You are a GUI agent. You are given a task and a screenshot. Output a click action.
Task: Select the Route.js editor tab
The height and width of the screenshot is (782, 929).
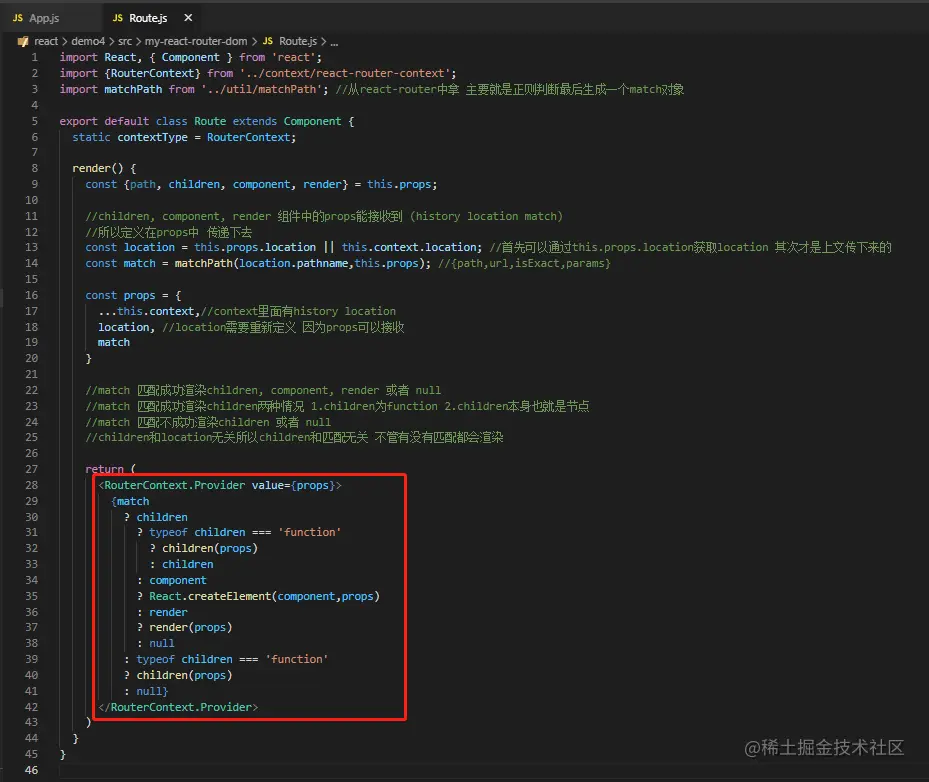pos(148,18)
